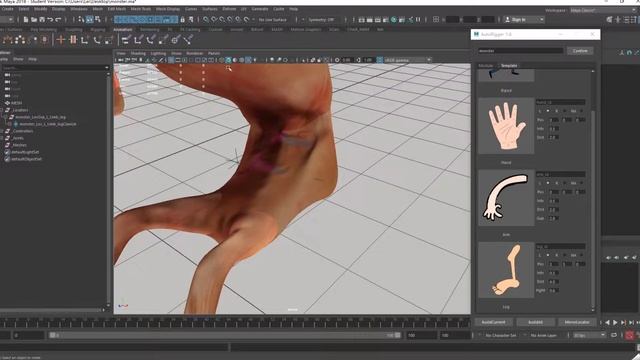This screenshot has width=640, height=360.
Task: Click the middle Build All button
Action: (535, 322)
